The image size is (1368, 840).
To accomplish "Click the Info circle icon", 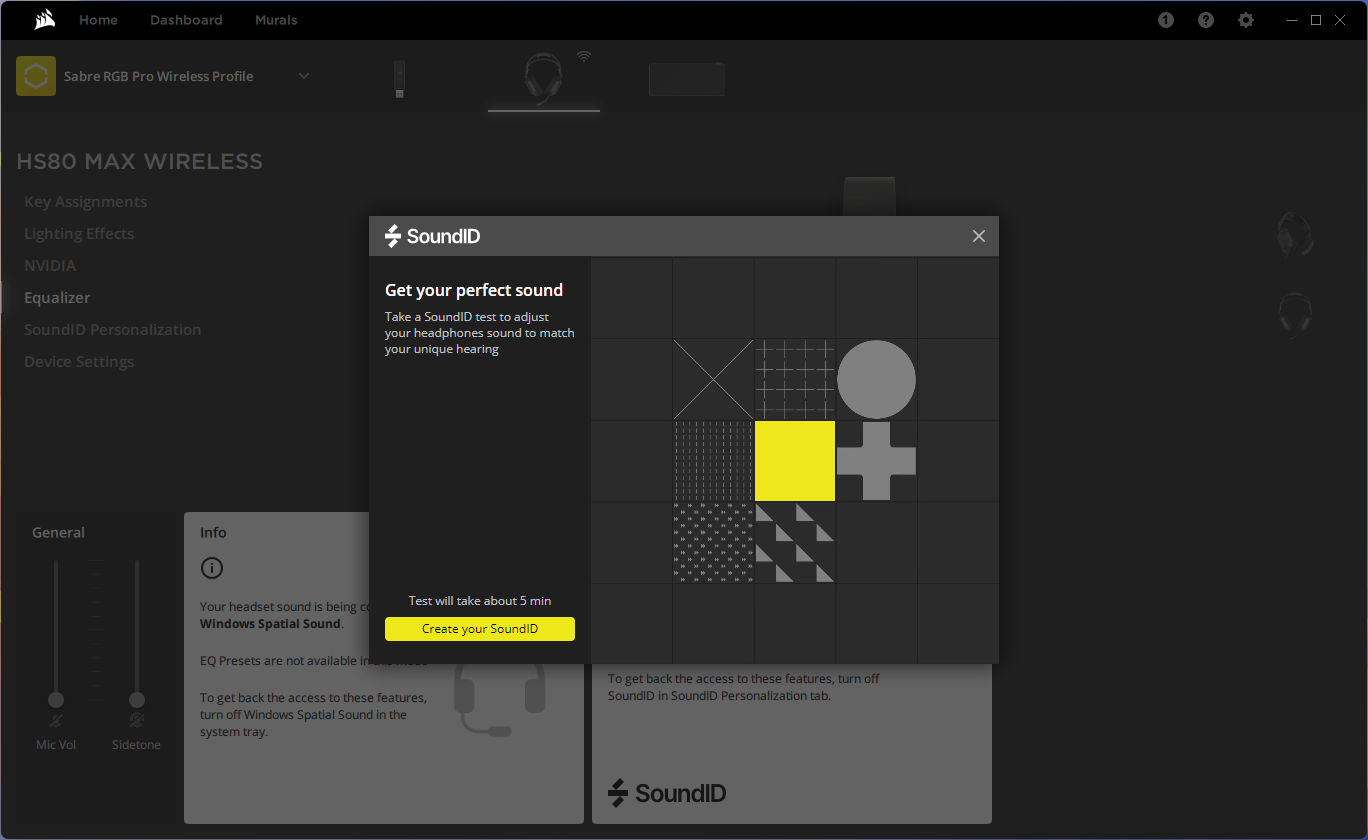I will pyautogui.click(x=211, y=568).
